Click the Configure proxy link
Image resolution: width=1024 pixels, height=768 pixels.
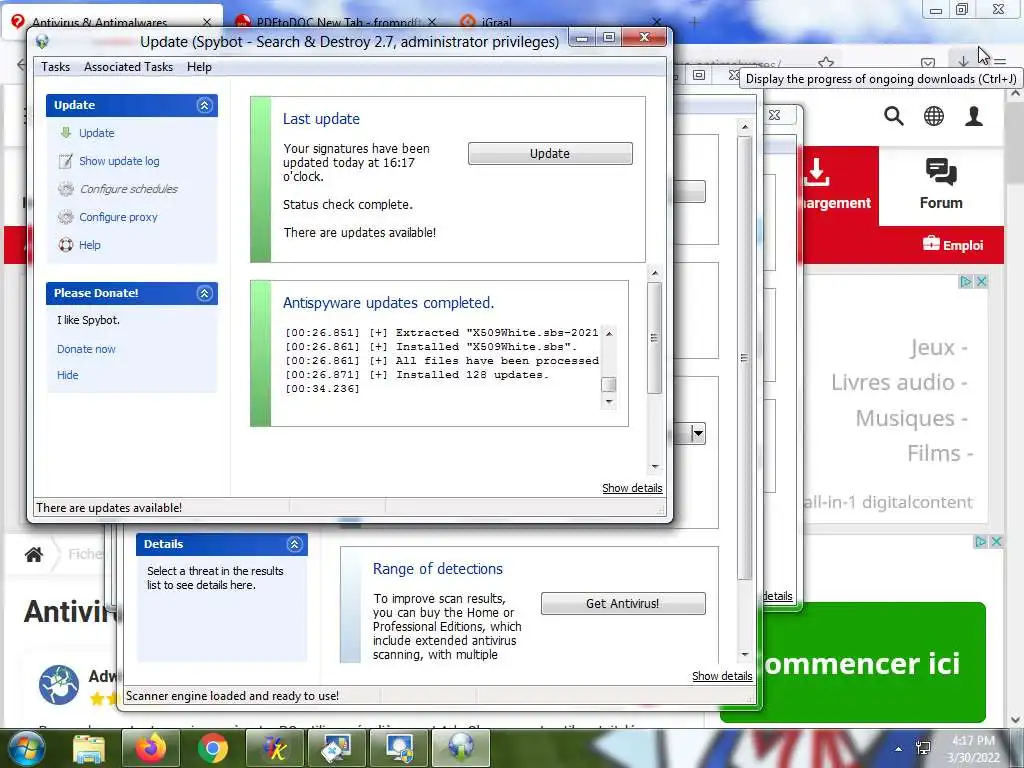click(x=118, y=217)
